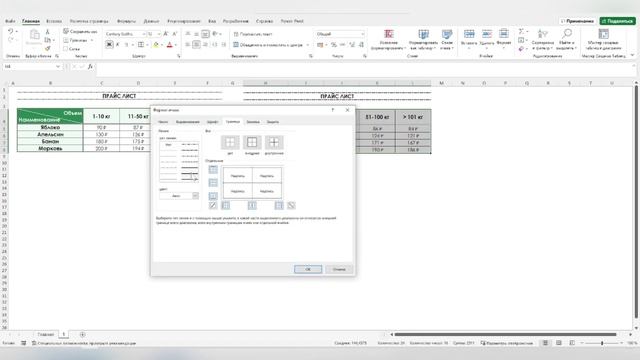Open the 'Файл' menu

[10, 21]
